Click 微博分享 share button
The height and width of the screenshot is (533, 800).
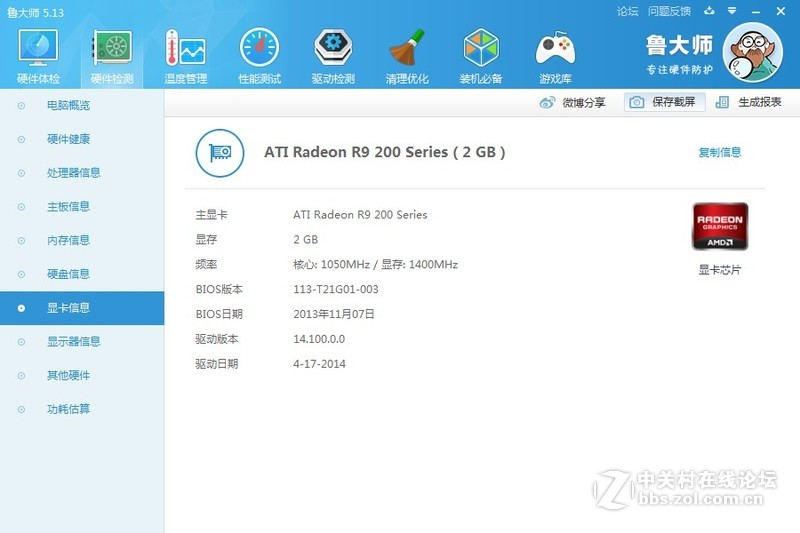coord(572,103)
